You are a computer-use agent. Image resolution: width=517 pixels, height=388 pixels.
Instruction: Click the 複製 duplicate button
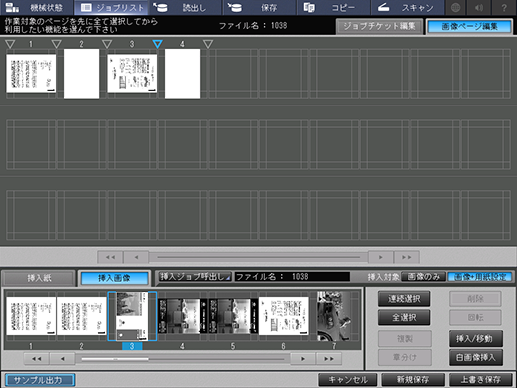tap(405, 339)
